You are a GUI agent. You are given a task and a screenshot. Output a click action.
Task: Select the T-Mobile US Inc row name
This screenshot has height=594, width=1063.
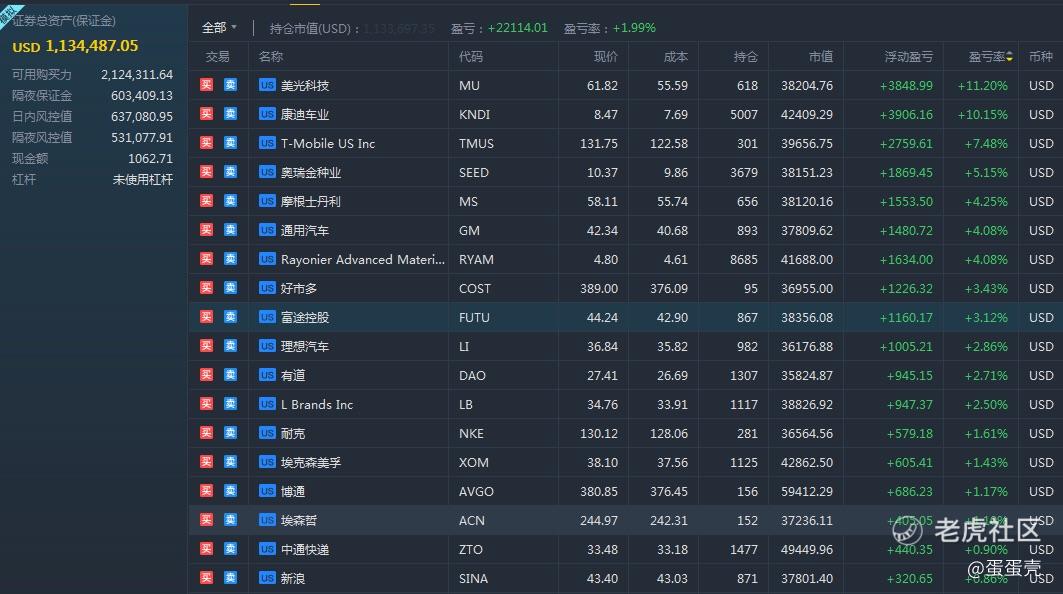tap(328, 143)
